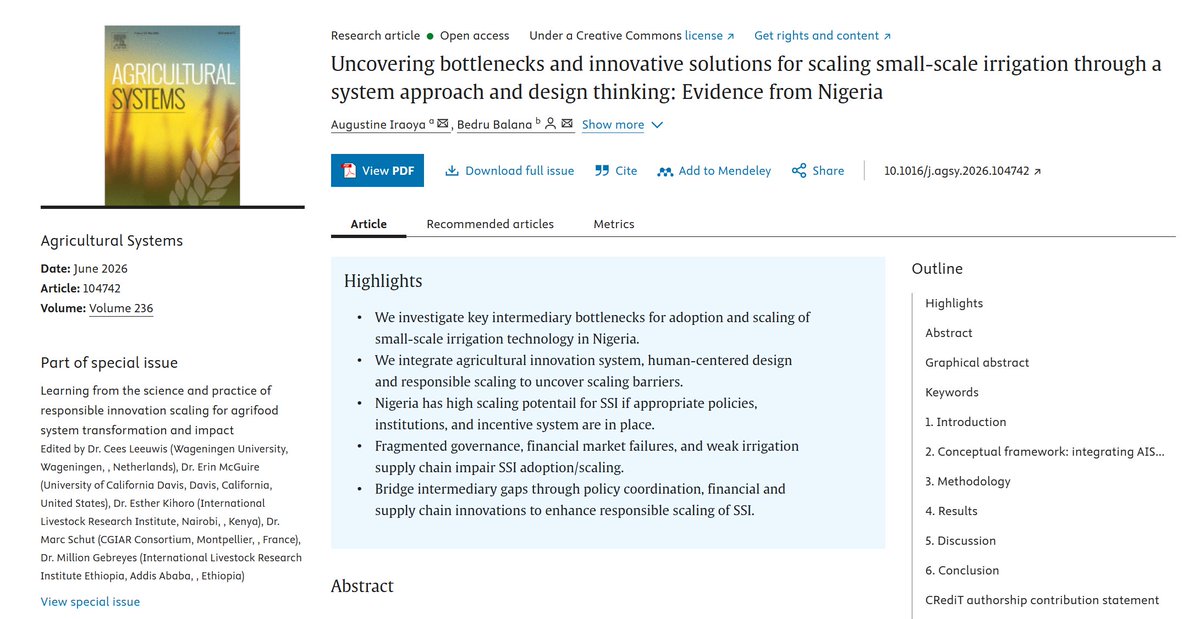Click envelope icon next to Augustine Iraoya

click(x=443, y=123)
